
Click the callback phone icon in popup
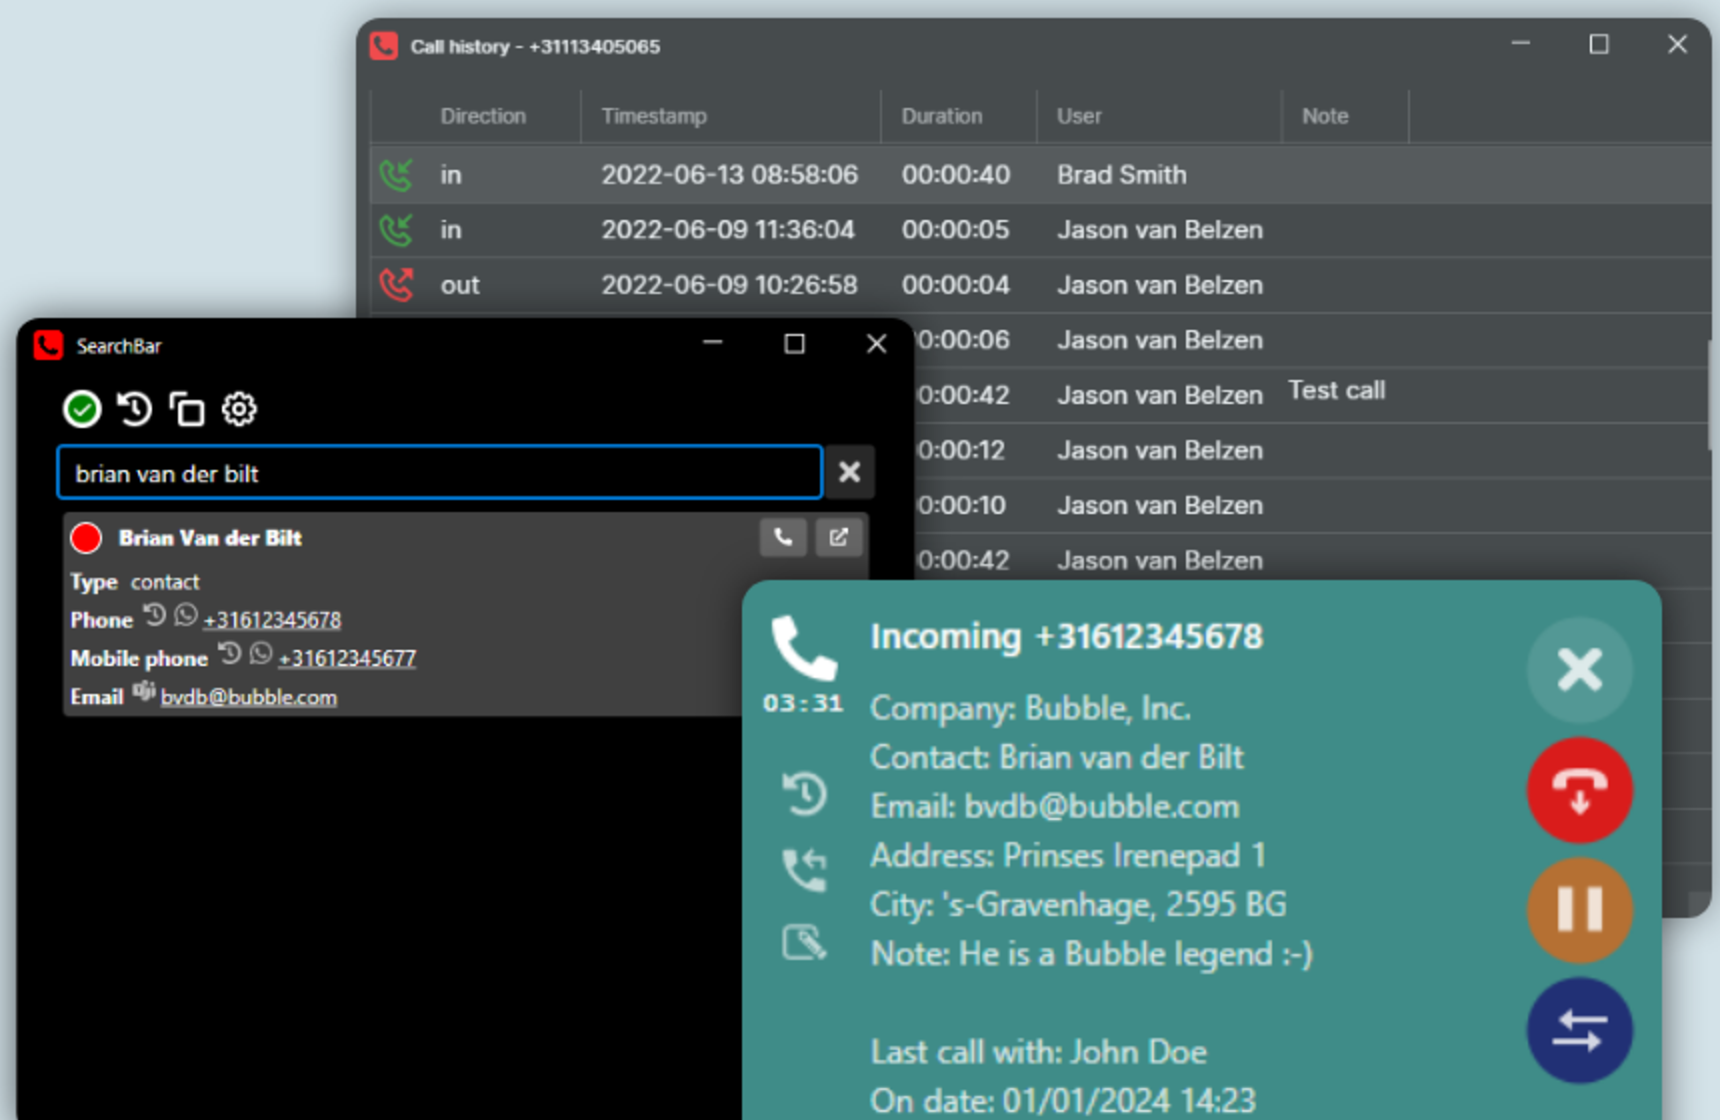(x=804, y=868)
